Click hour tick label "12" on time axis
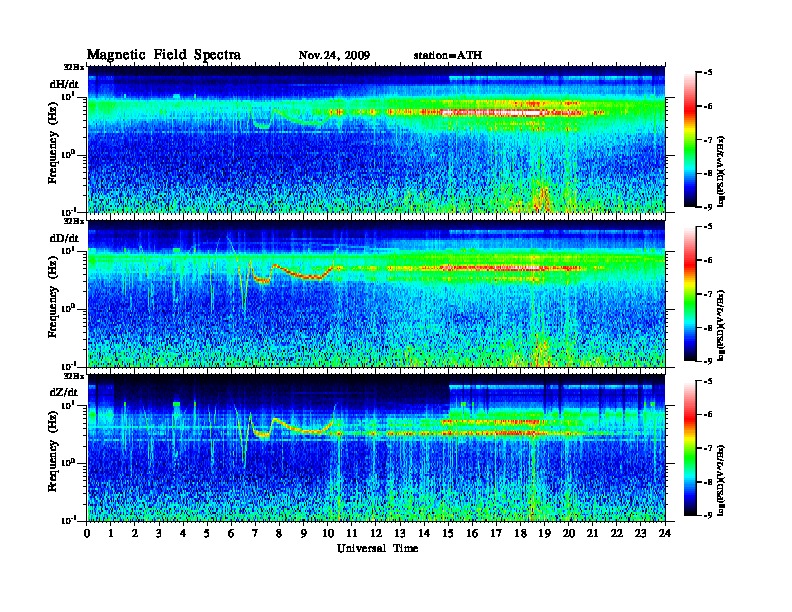 point(376,533)
